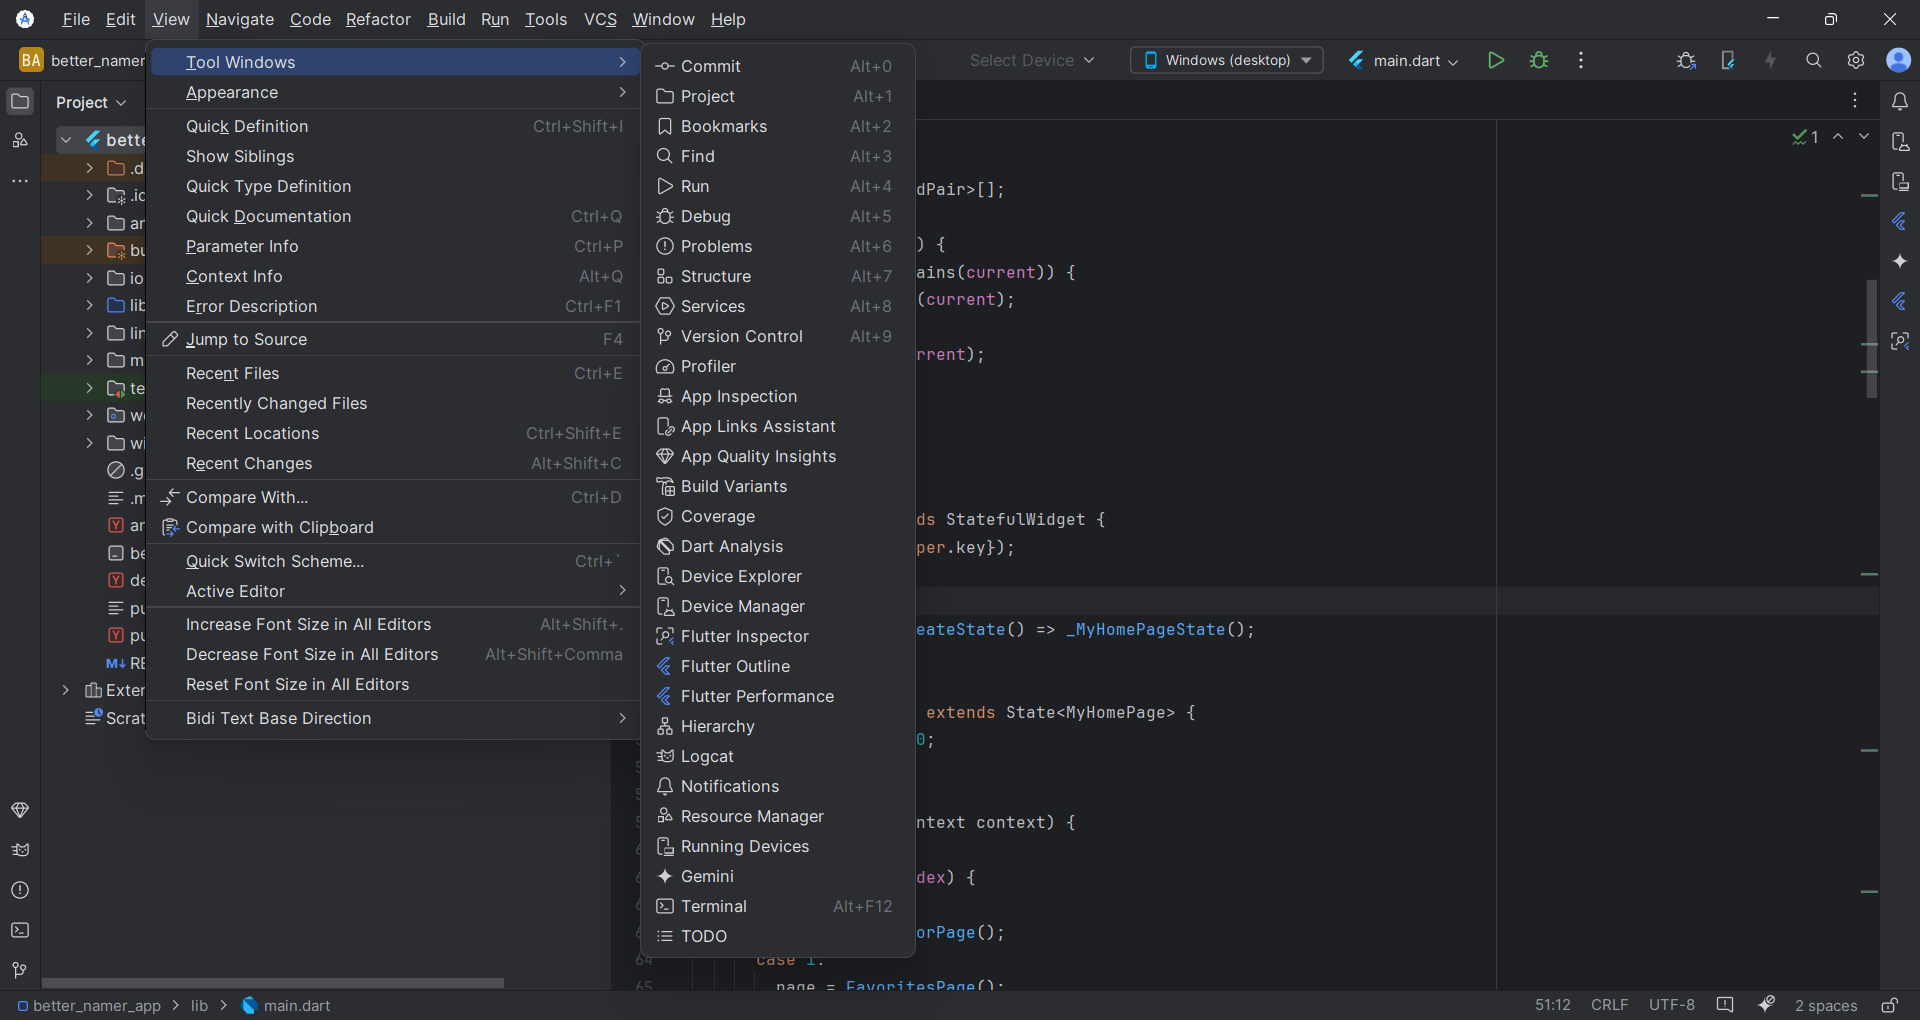Open Flutter Inspector tool window
The width and height of the screenshot is (1920, 1020).
tap(744, 636)
